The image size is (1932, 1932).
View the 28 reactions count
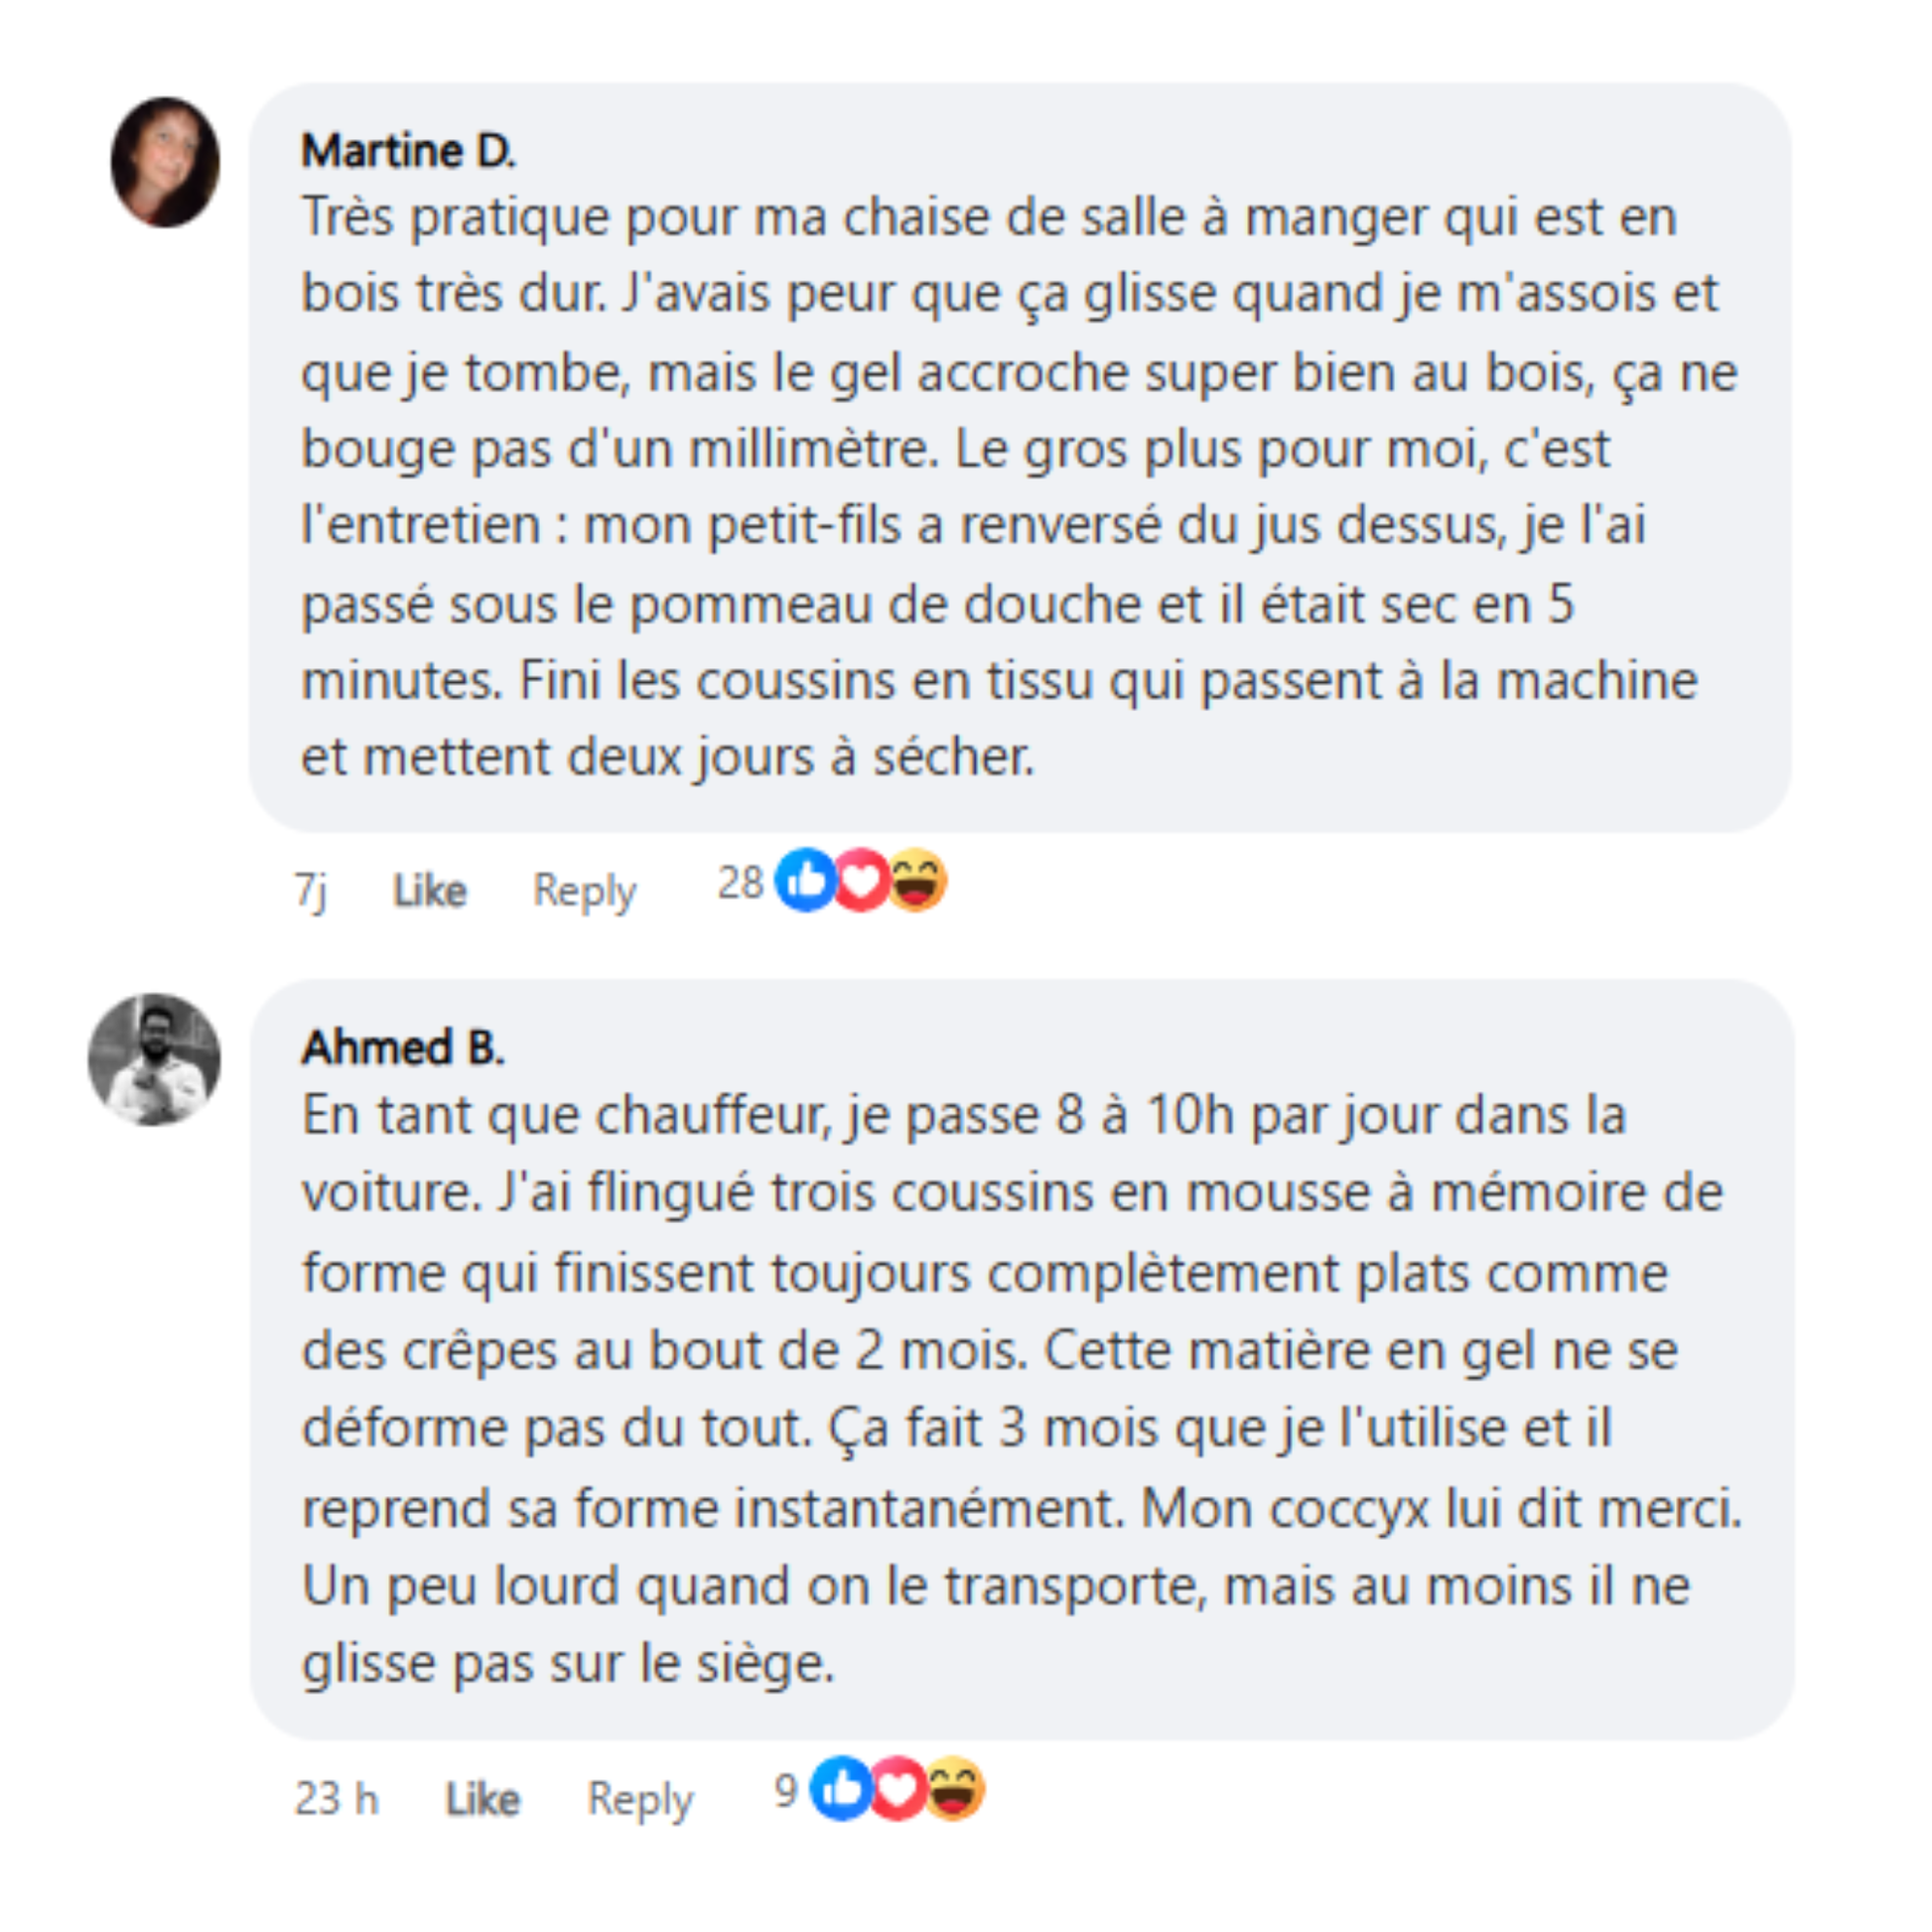tap(740, 882)
